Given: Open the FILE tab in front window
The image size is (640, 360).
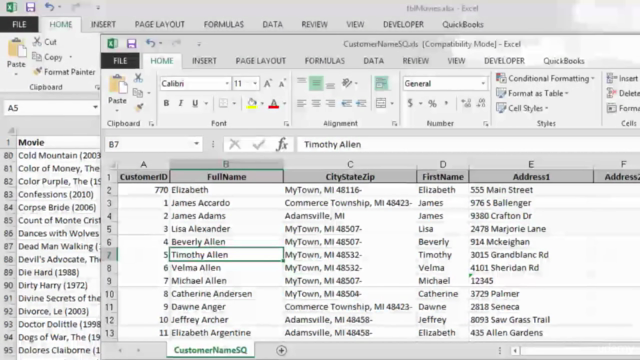Looking at the screenshot, I should click(x=120, y=61).
